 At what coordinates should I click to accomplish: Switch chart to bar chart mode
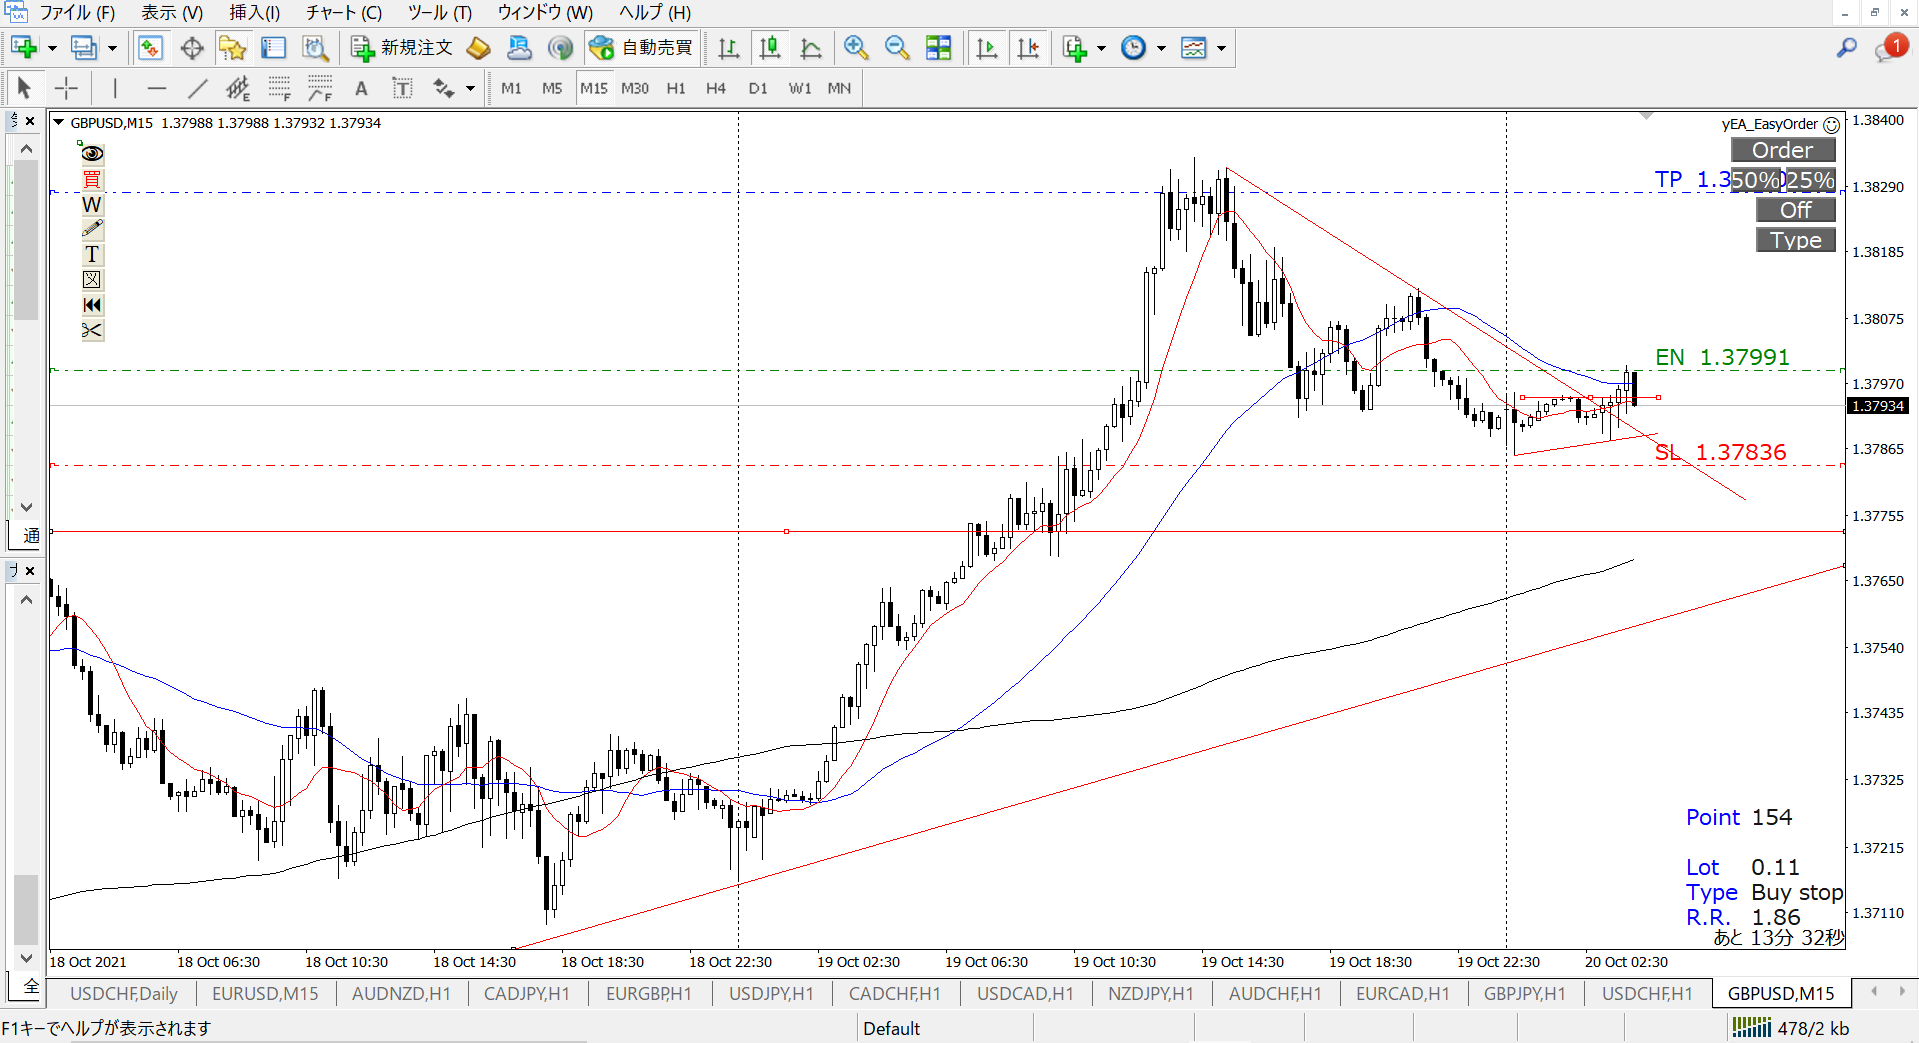[728, 47]
